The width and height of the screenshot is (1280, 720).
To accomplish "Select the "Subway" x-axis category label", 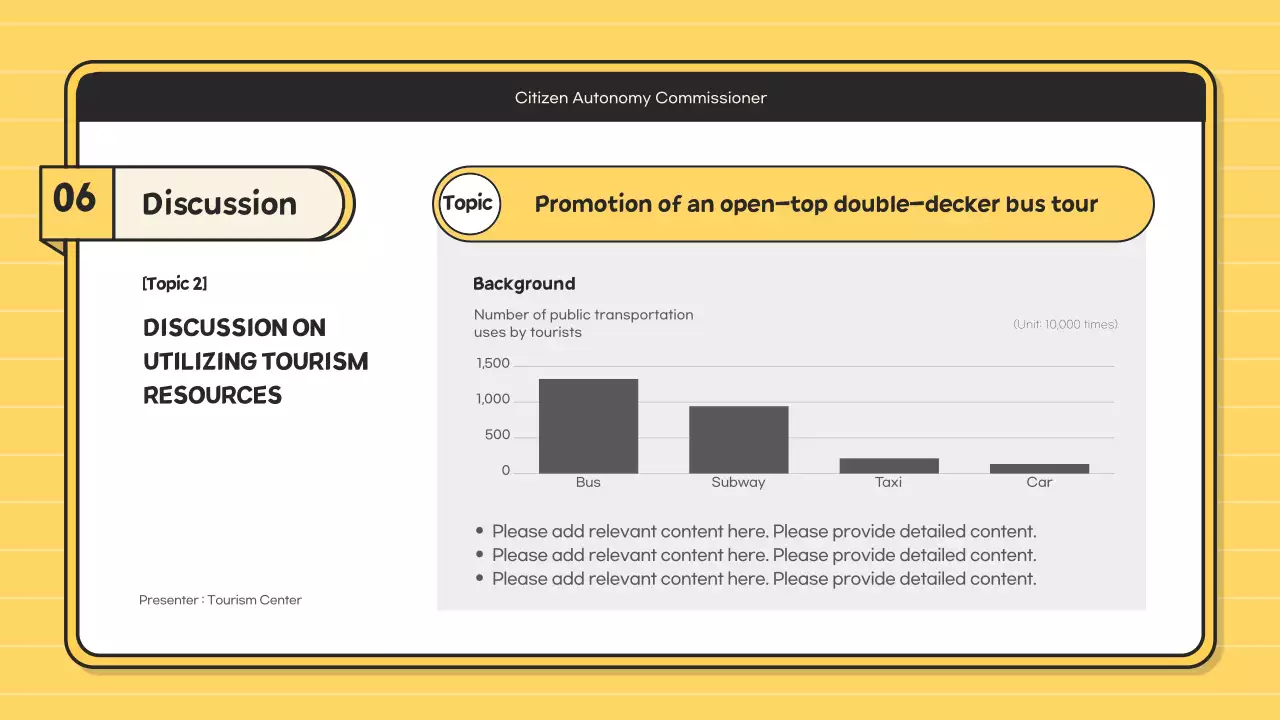I will pyautogui.click(x=738, y=483).
